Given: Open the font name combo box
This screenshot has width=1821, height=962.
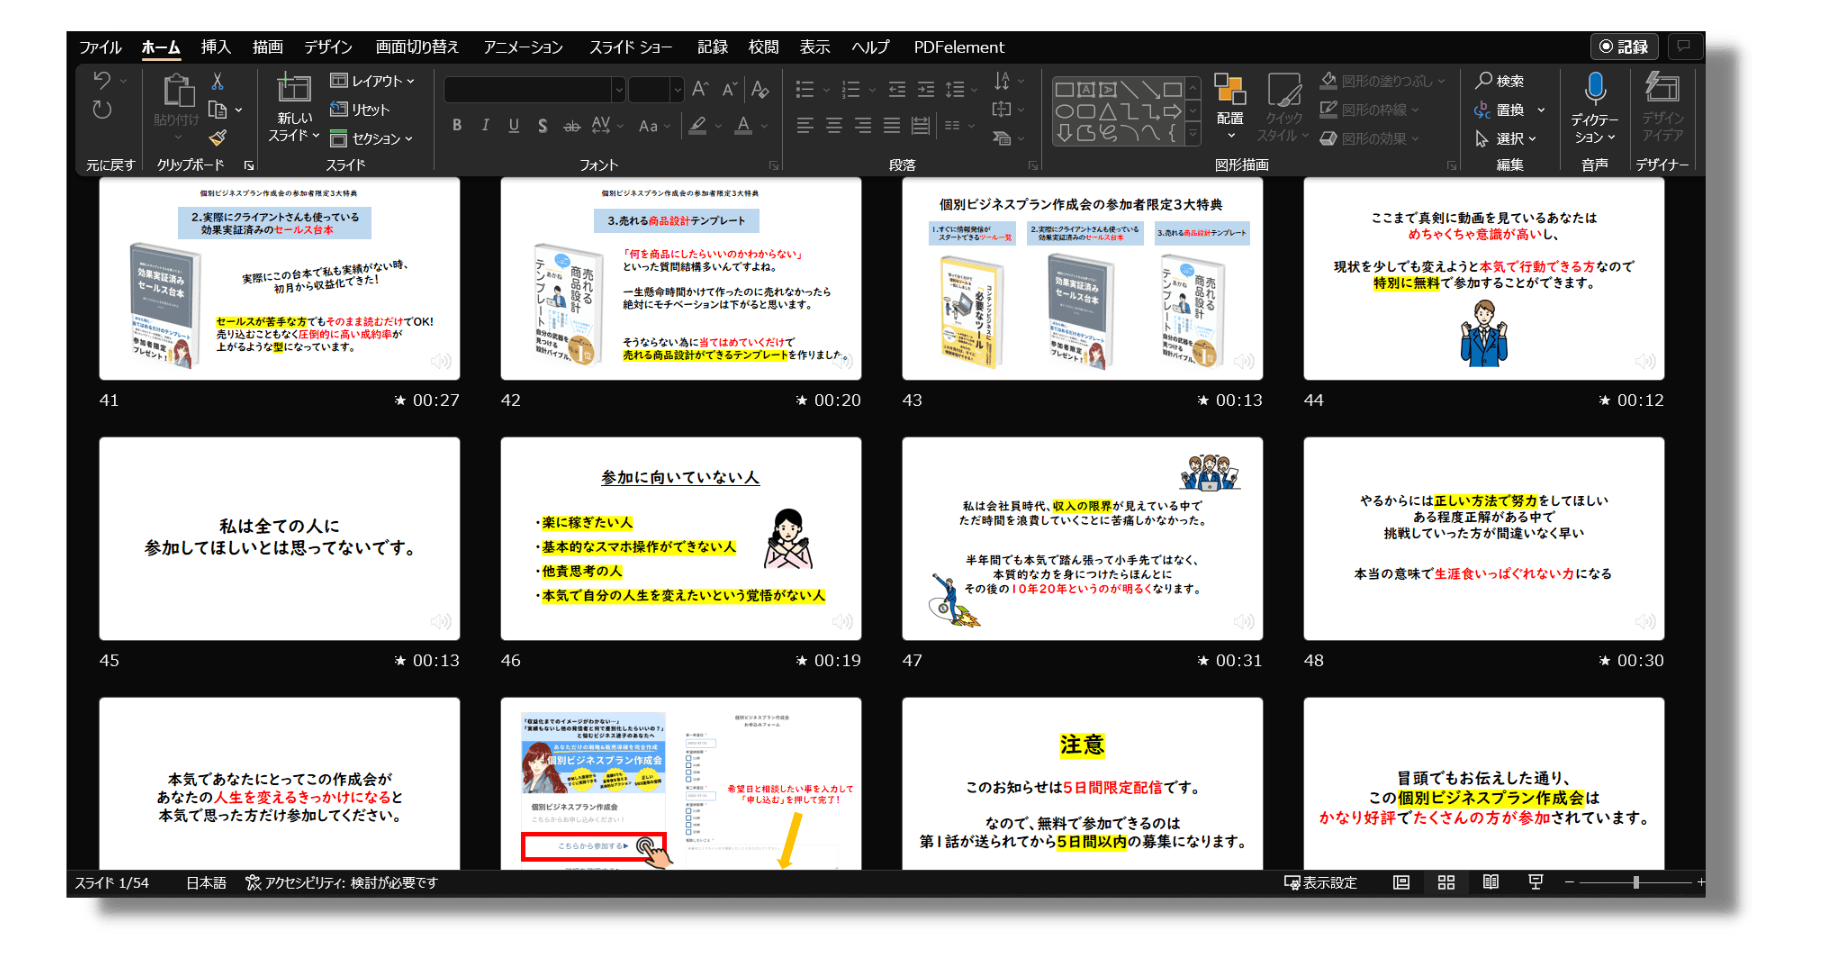Looking at the screenshot, I should pyautogui.click(x=535, y=90).
